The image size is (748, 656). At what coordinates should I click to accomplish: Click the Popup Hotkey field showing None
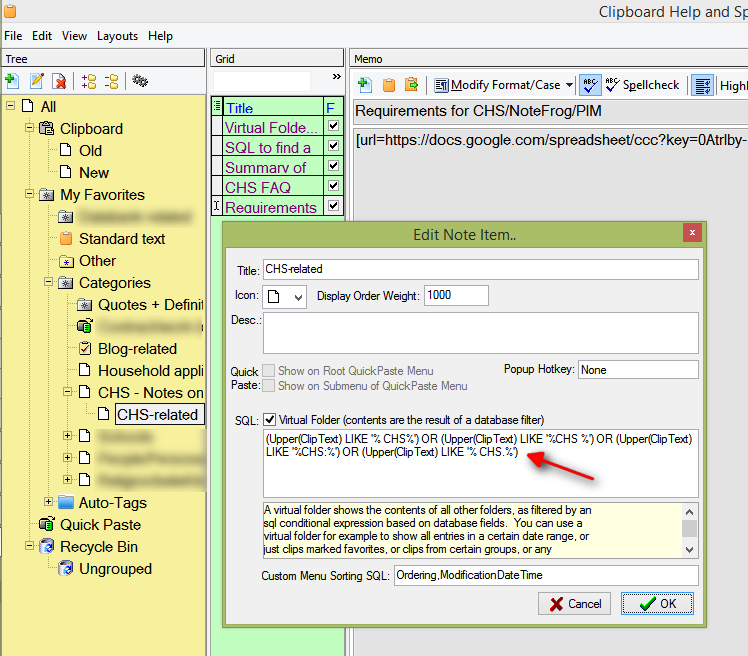pos(638,369)
